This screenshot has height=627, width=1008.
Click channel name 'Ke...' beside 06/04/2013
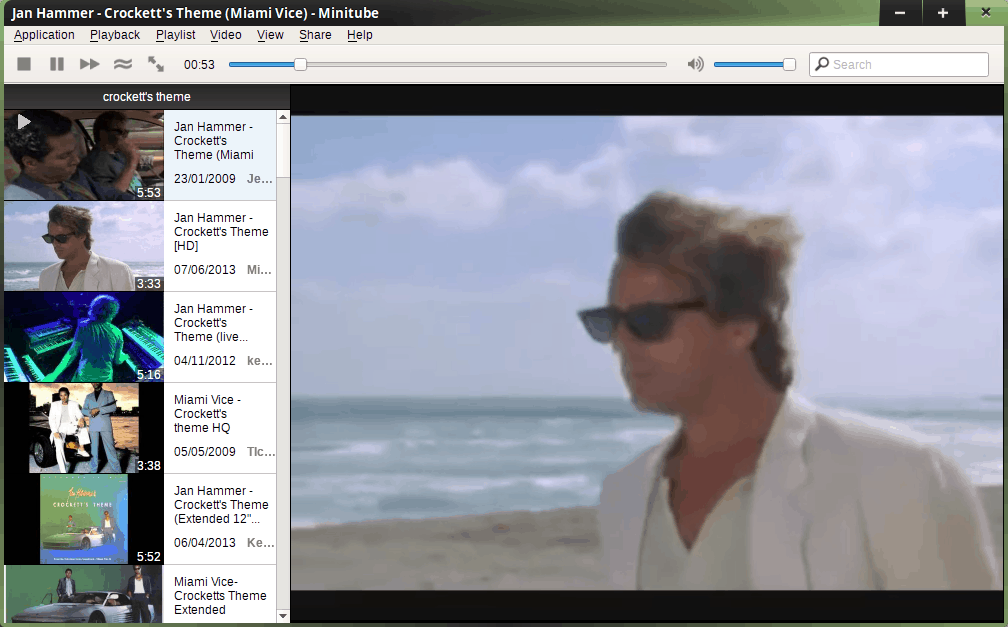(x=260, y=543)
